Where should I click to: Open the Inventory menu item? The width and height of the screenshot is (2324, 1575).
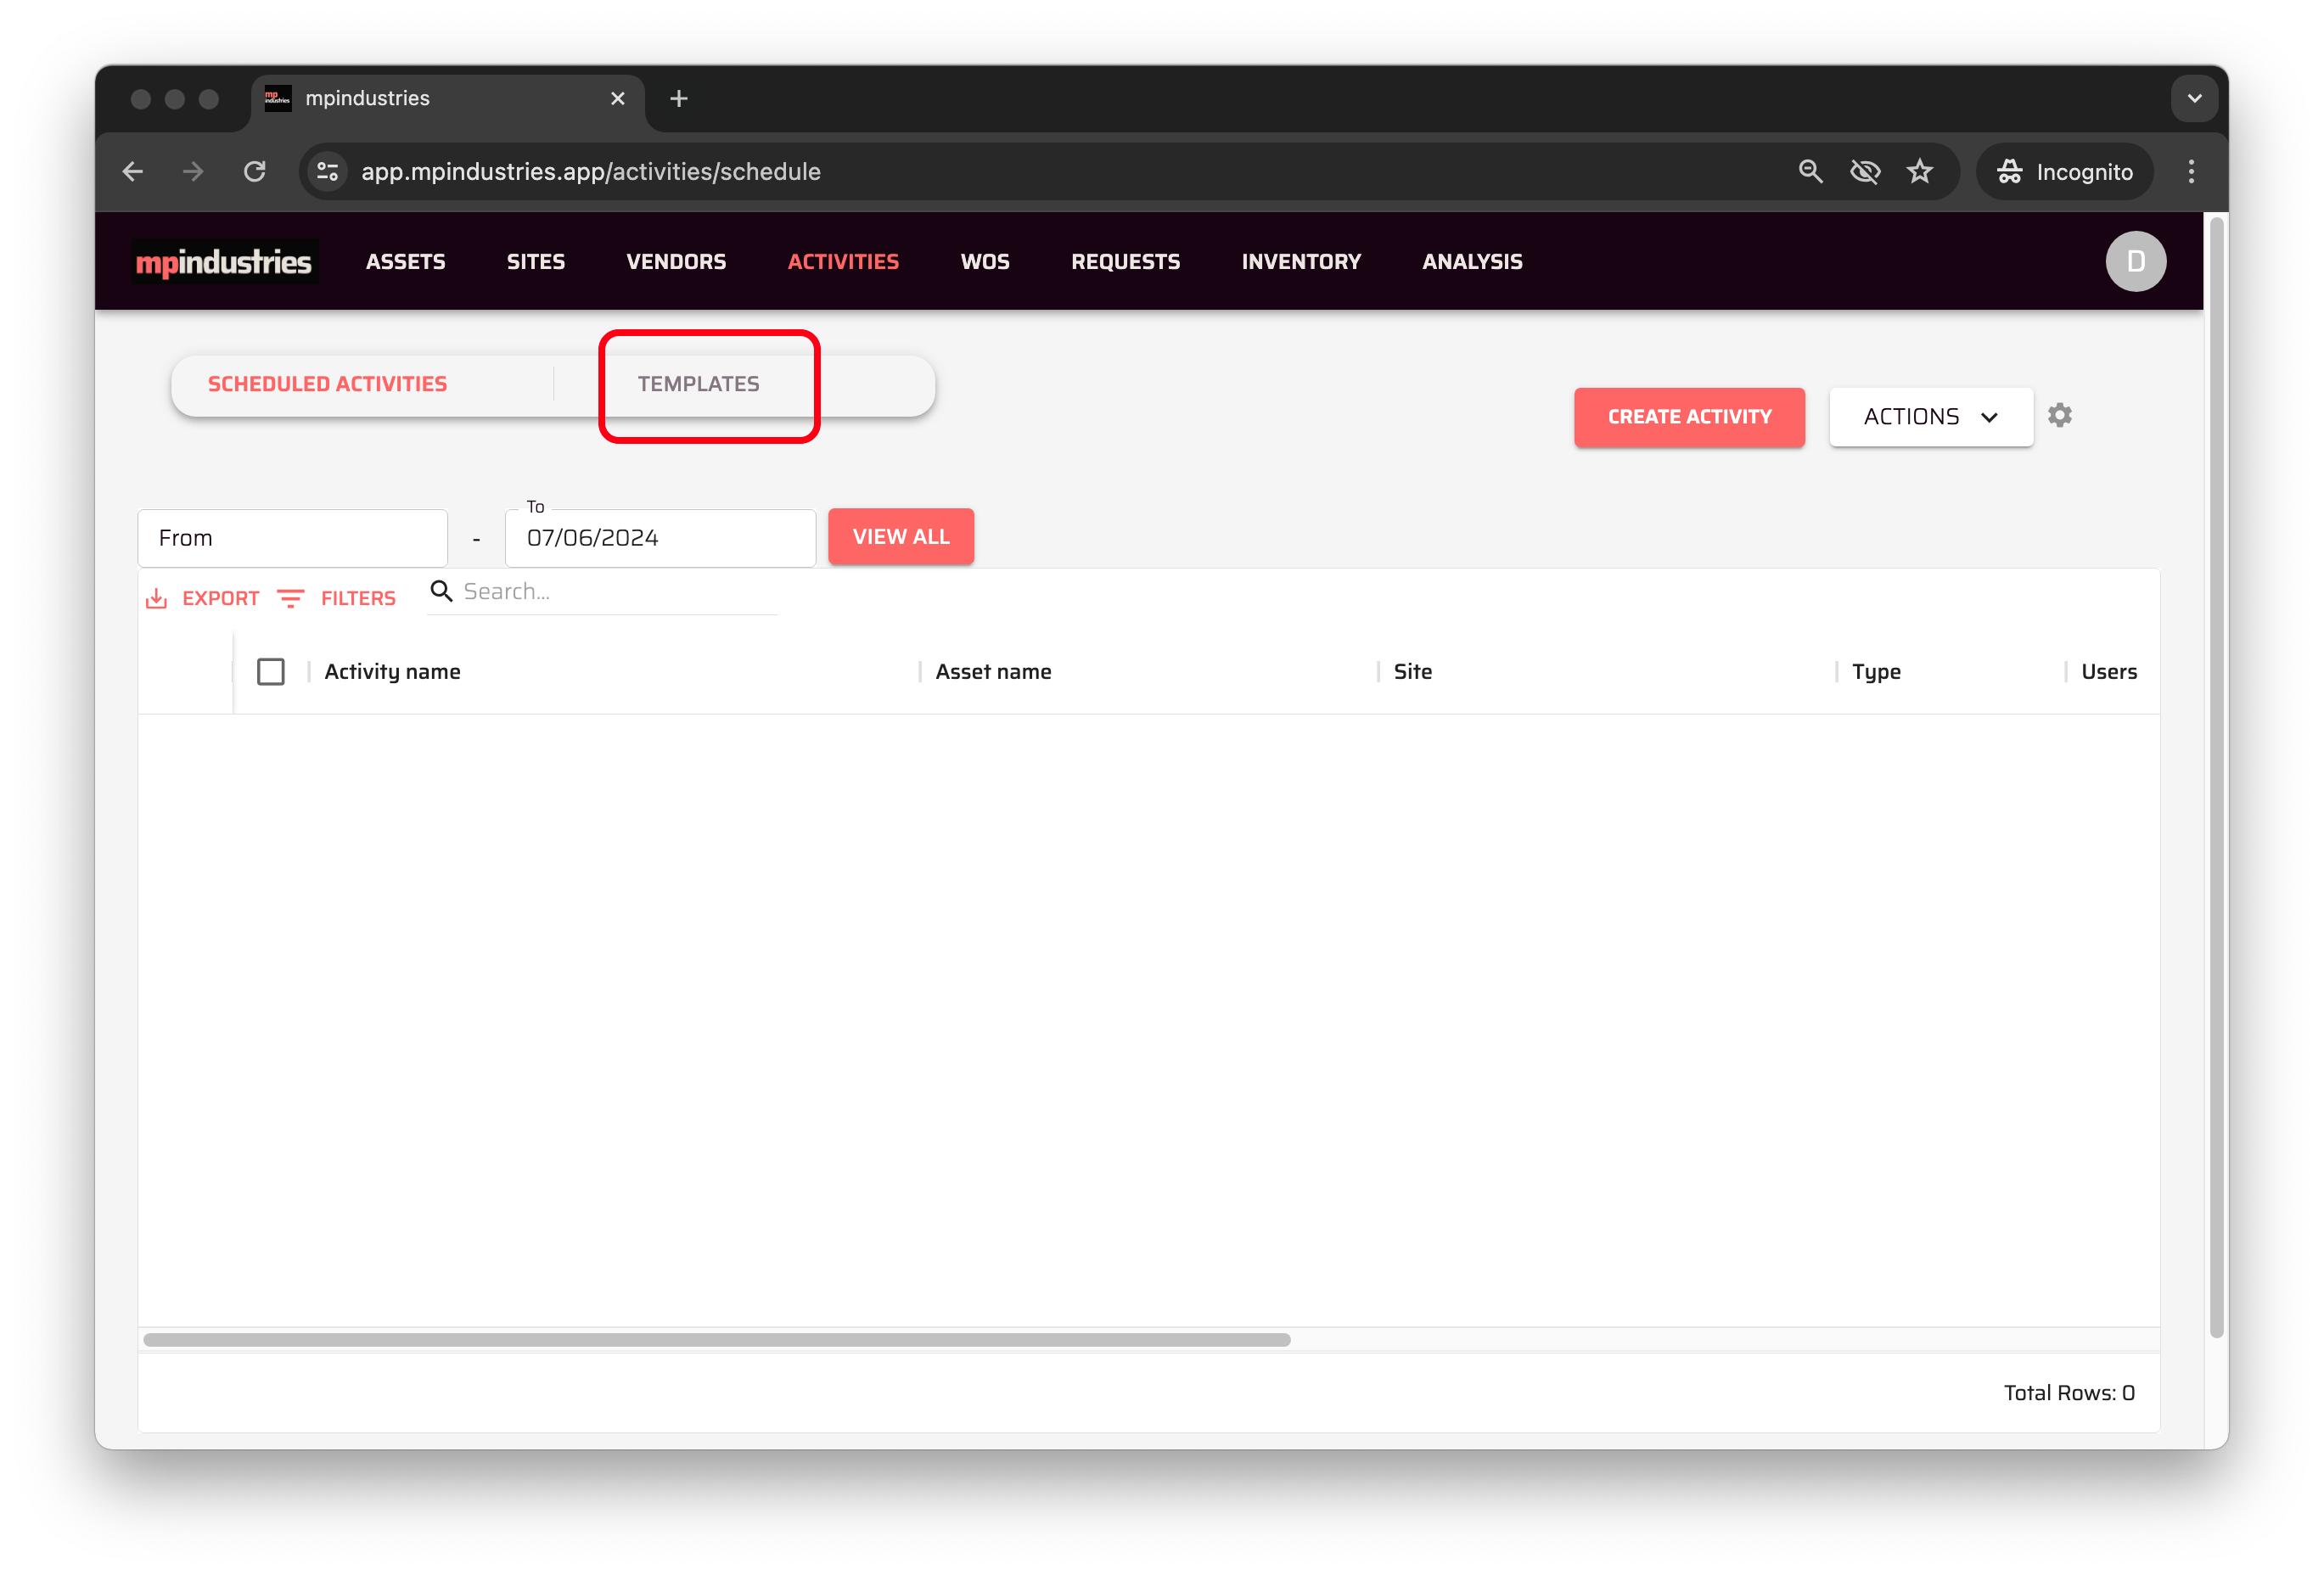(1300, 261)
